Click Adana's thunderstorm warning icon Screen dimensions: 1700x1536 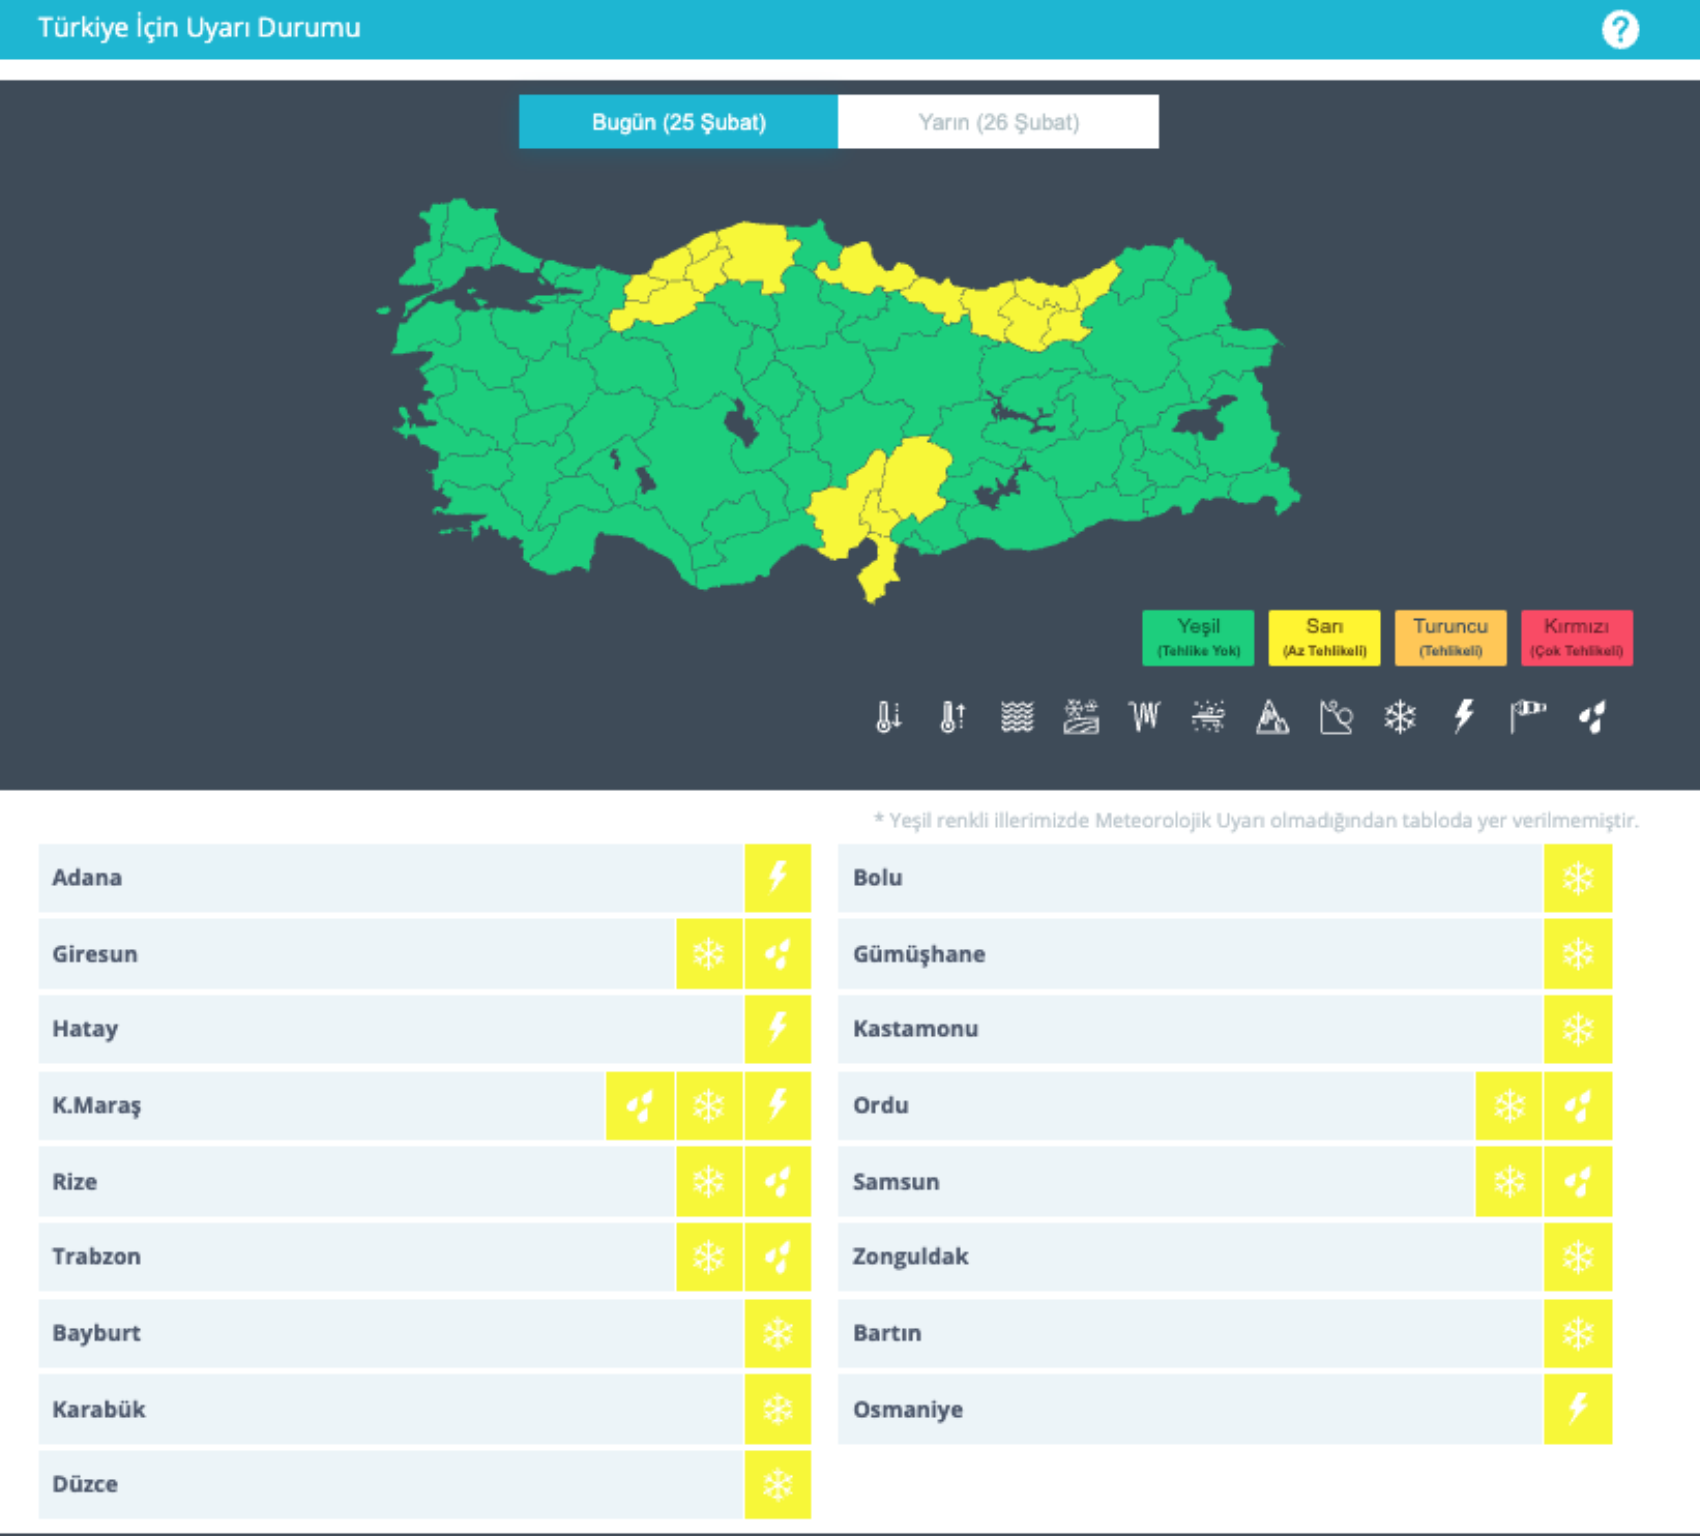[x=777, y=878]
